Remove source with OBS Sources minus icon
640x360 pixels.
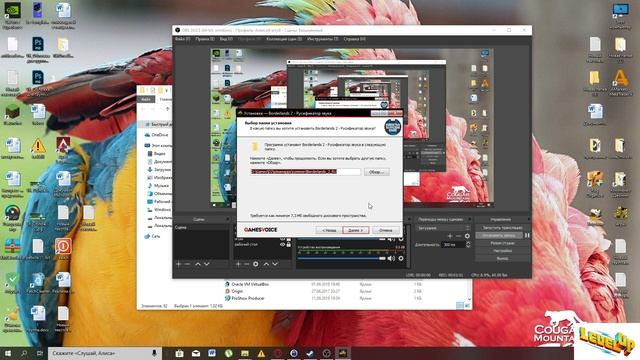click(247, 264)
